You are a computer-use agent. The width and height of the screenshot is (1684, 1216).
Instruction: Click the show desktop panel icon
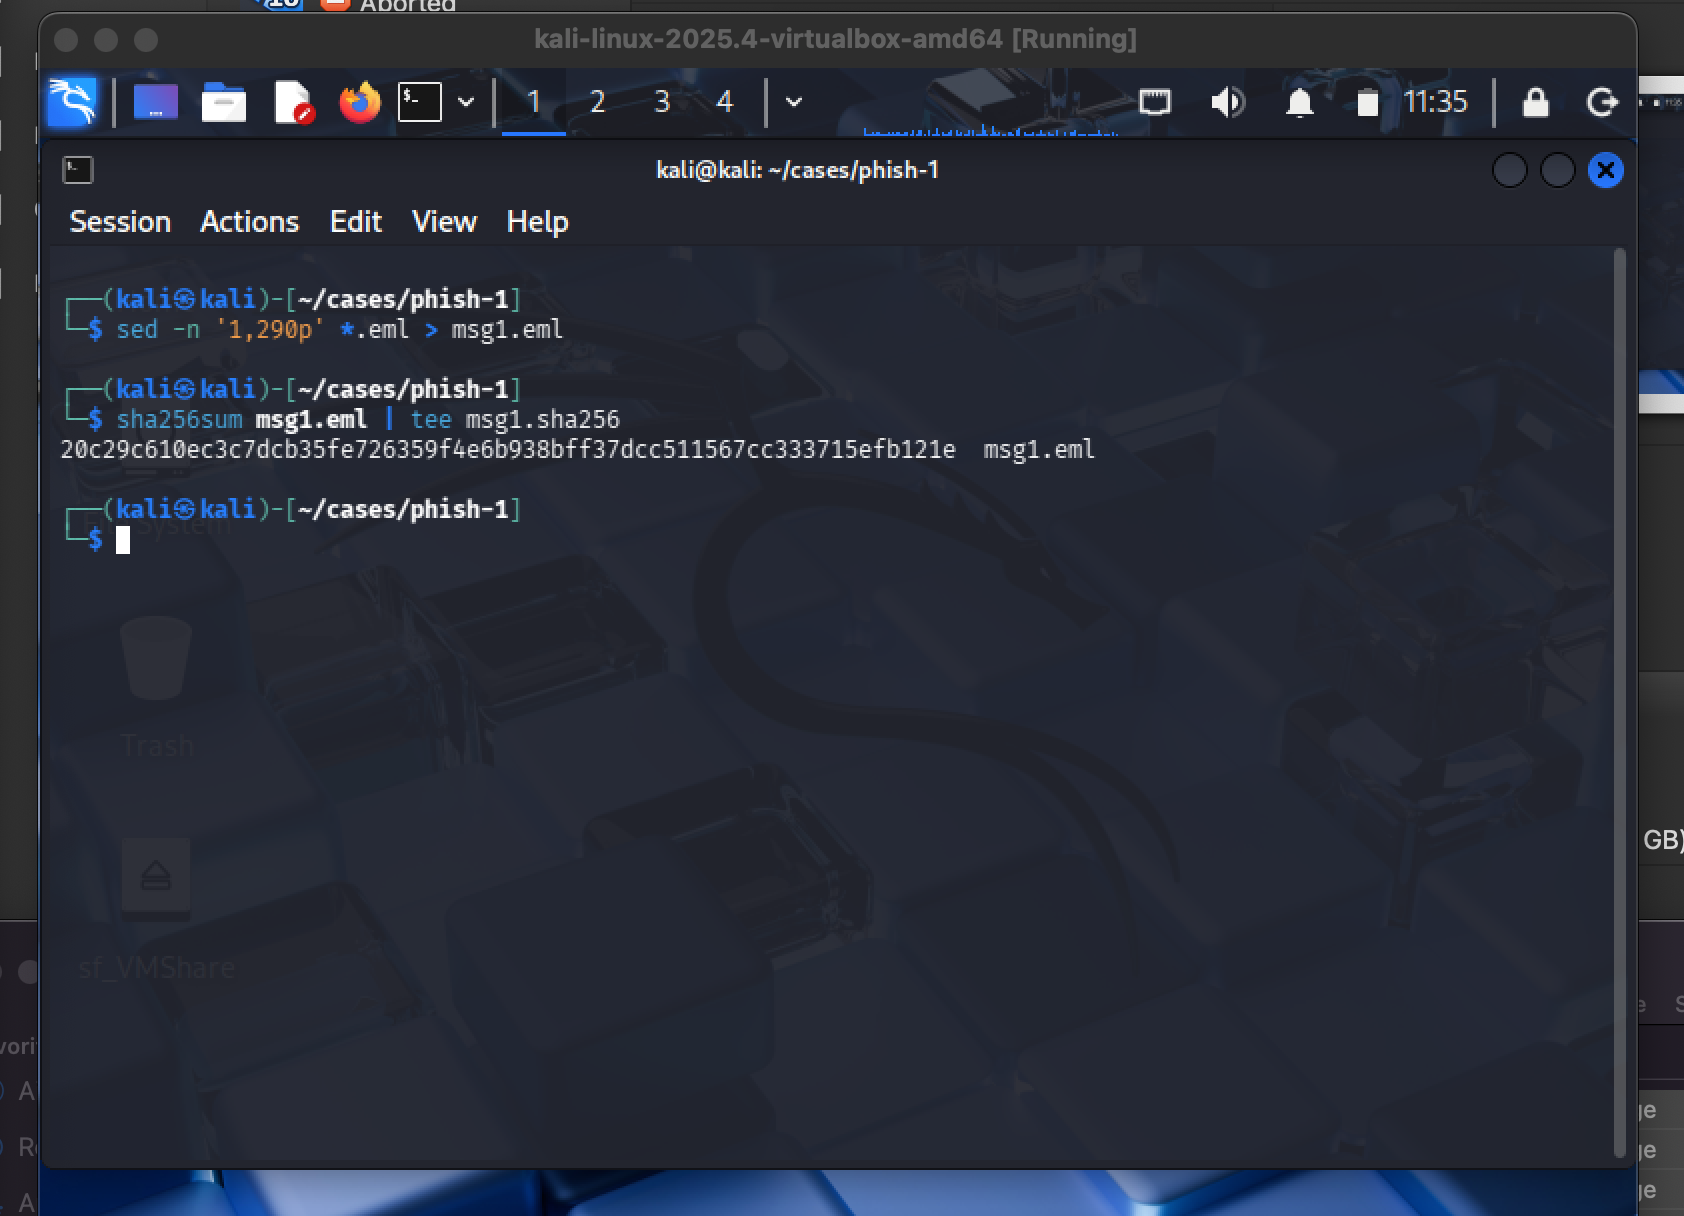pyautogui.click(x=155, y=102)
